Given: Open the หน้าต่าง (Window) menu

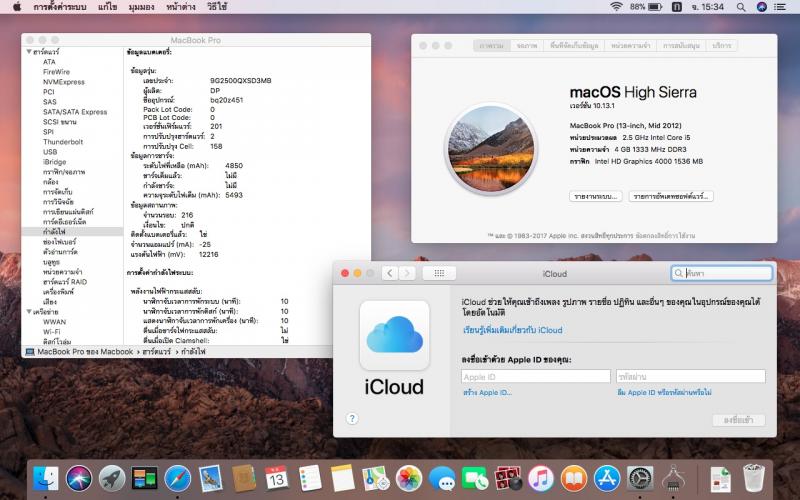Looking at the screenshot, I should 181,7.
